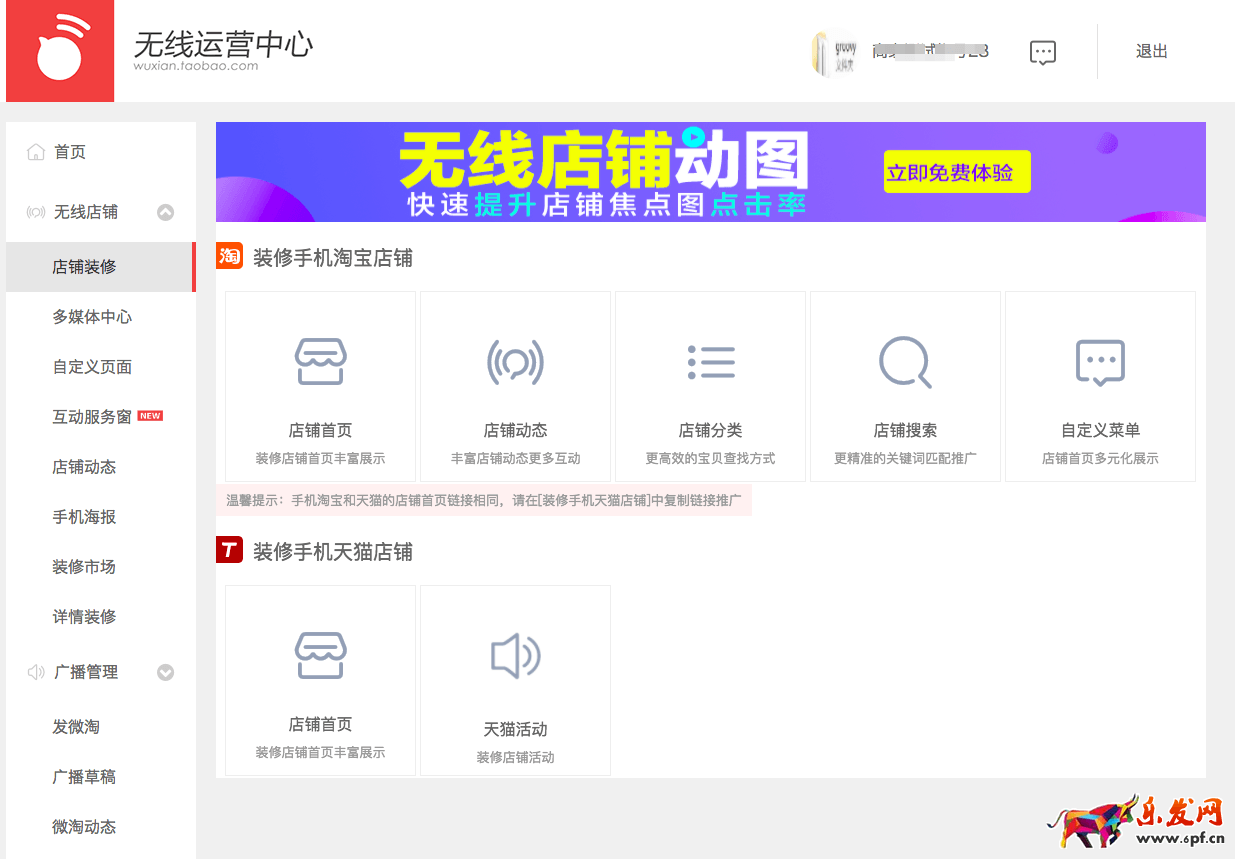This screenshot has width=1235, height=859.
Task: Click the broadcast icon beside 无线店铺
Action: pyautogui.click(x=36, y=212)
